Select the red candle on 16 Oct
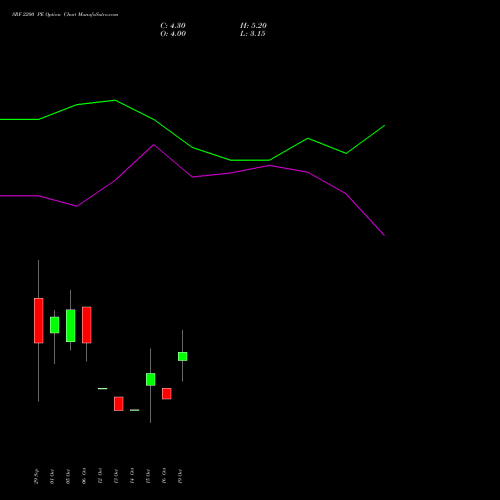500x500 pixels. pyautogui.click(x=167, y=394)
